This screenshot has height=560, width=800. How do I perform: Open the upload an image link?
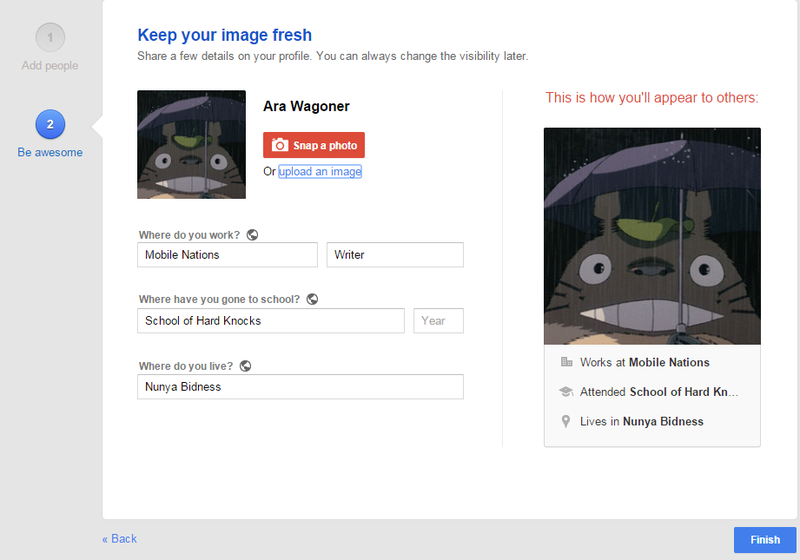point(320,171)
